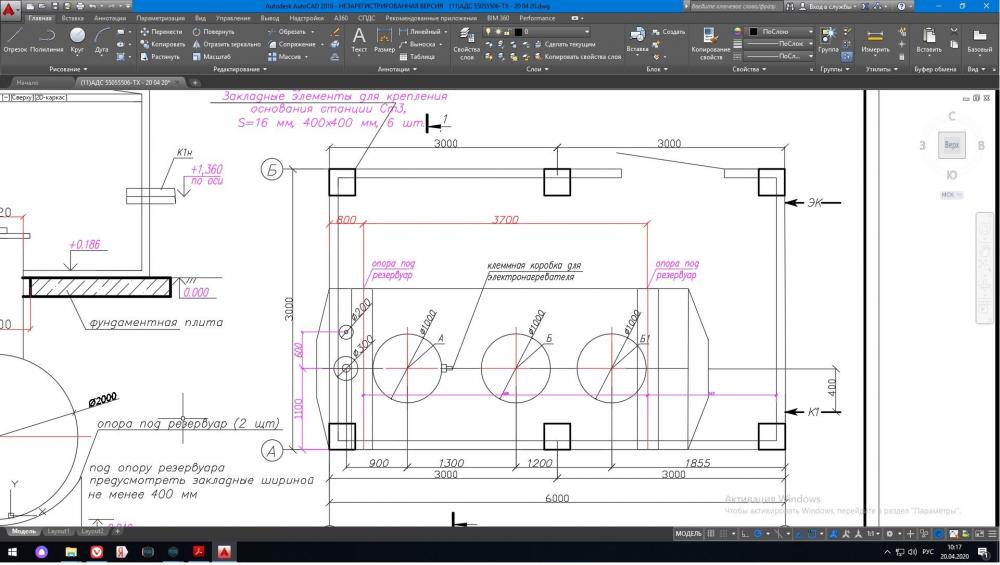The image size is (1000, 565).
Task: Click Копирование свойств match properties icon
Action: tap(711, 42)
